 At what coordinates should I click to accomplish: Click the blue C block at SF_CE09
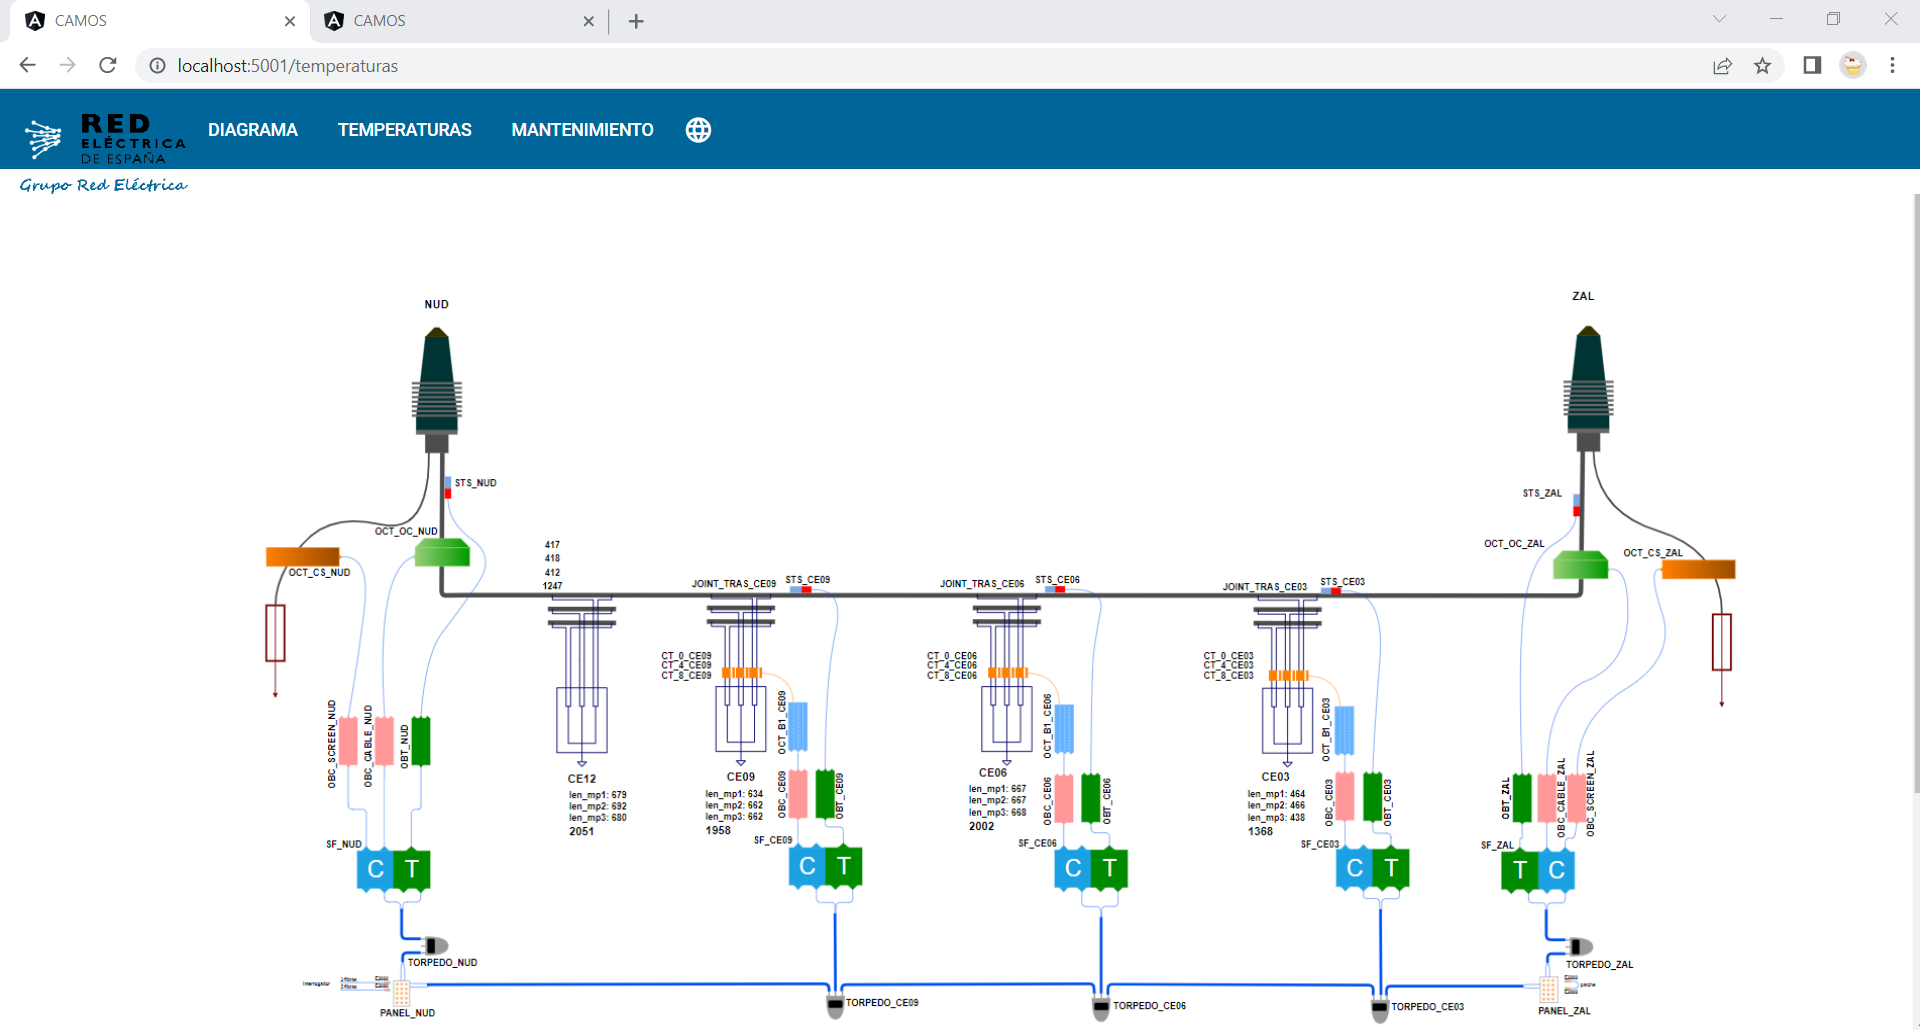(808, 866)
